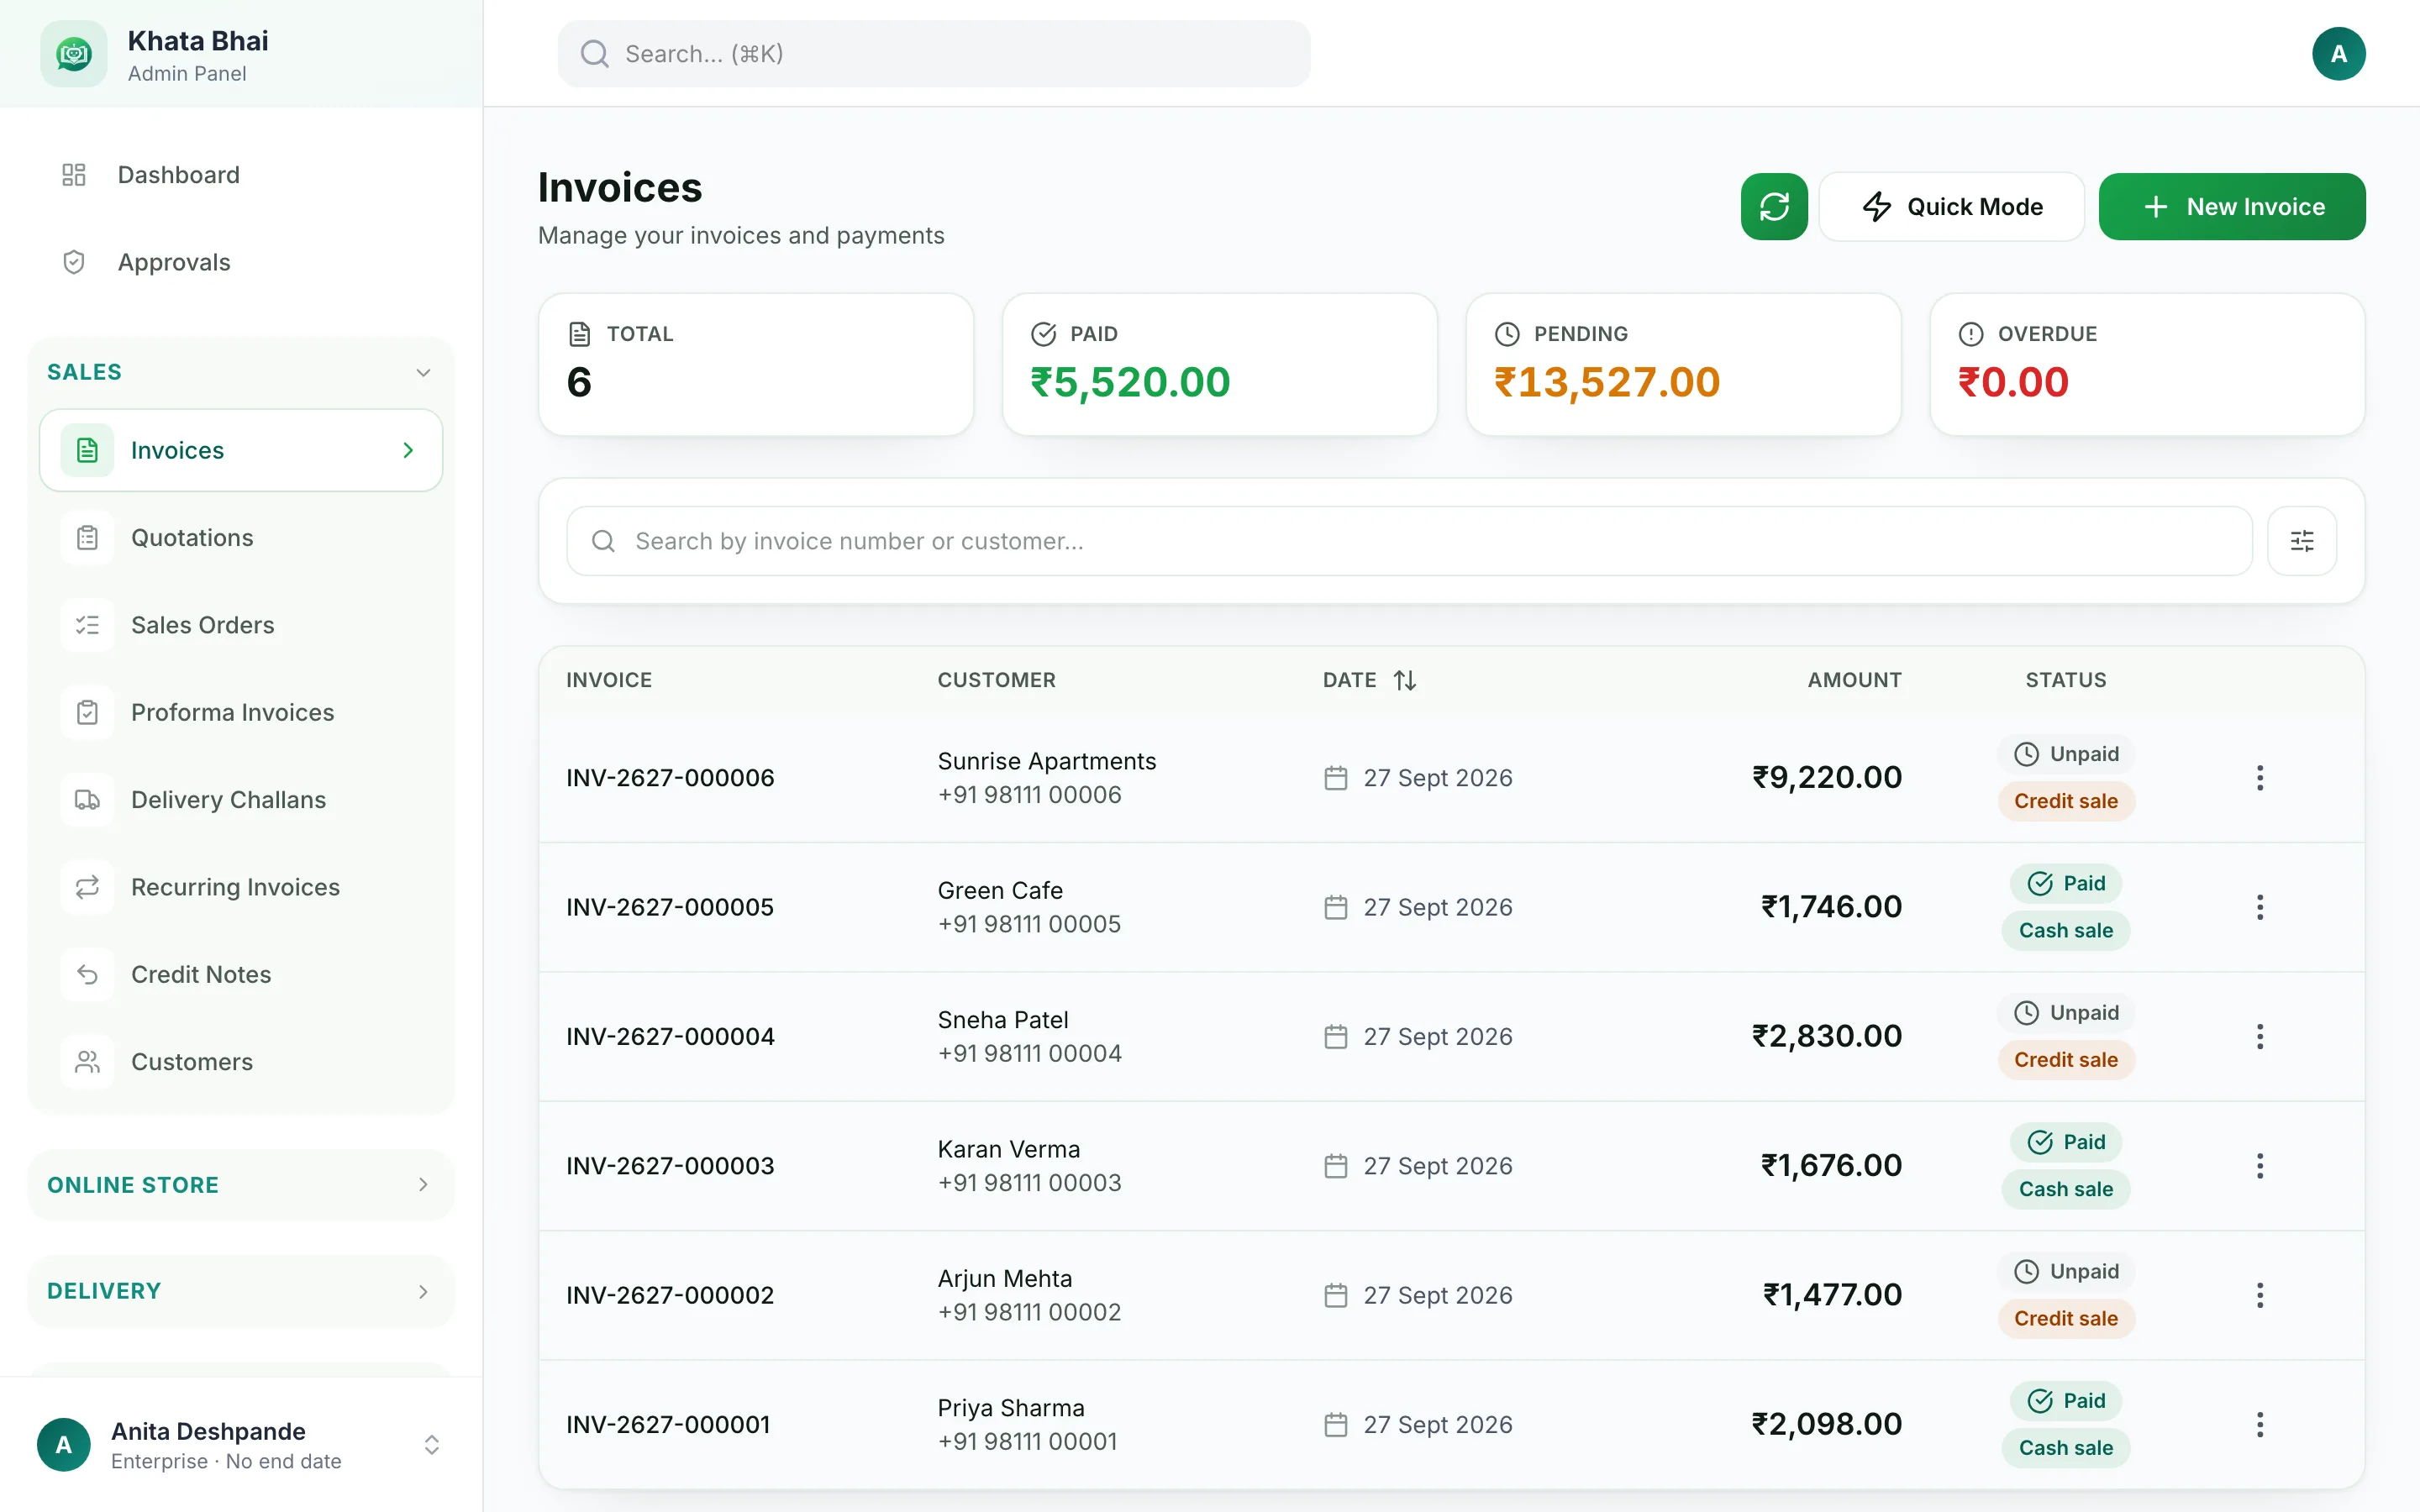The width and height of the screenshot is (2420, 1512).
Task: Open the Customers page
Action: [x=240, y=1062]
